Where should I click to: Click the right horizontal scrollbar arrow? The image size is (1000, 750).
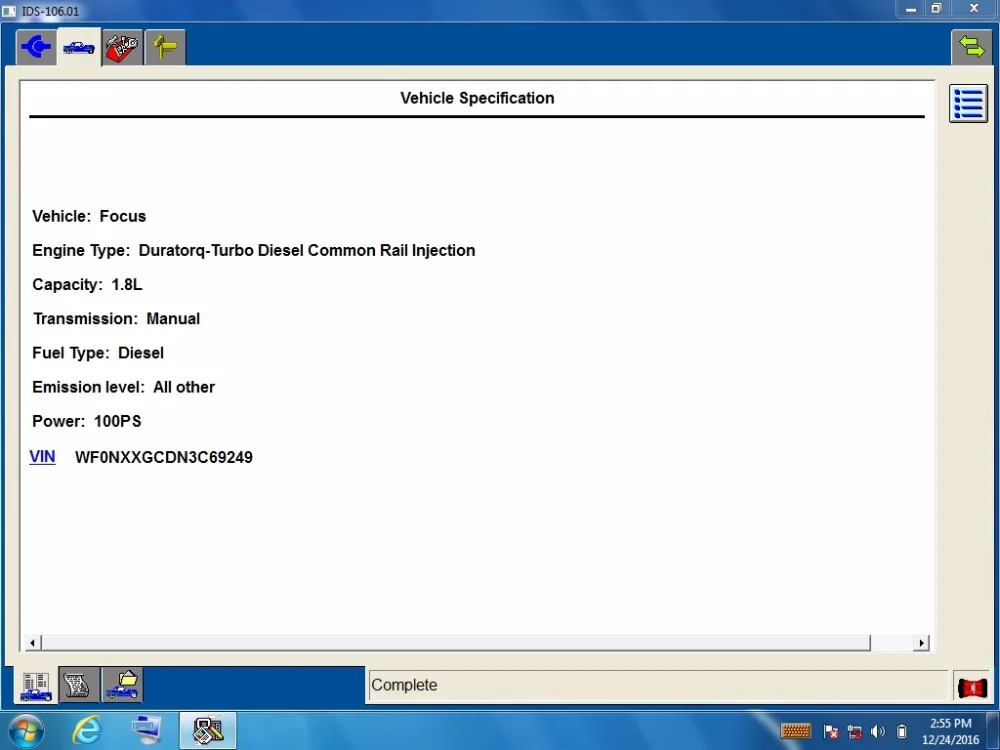coord(919,642)
